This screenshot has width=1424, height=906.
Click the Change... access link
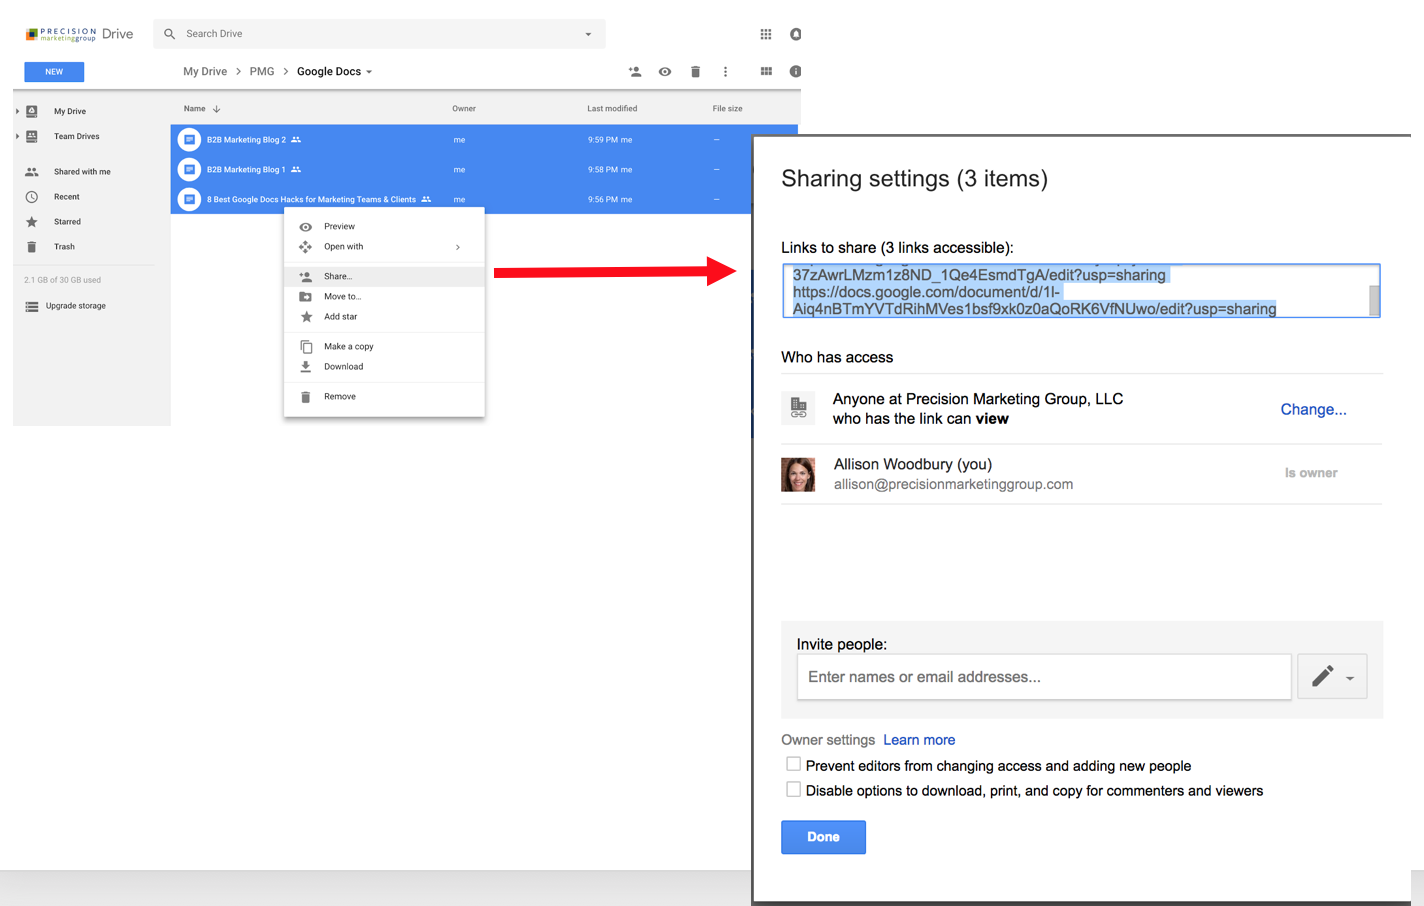[1313, 409]
